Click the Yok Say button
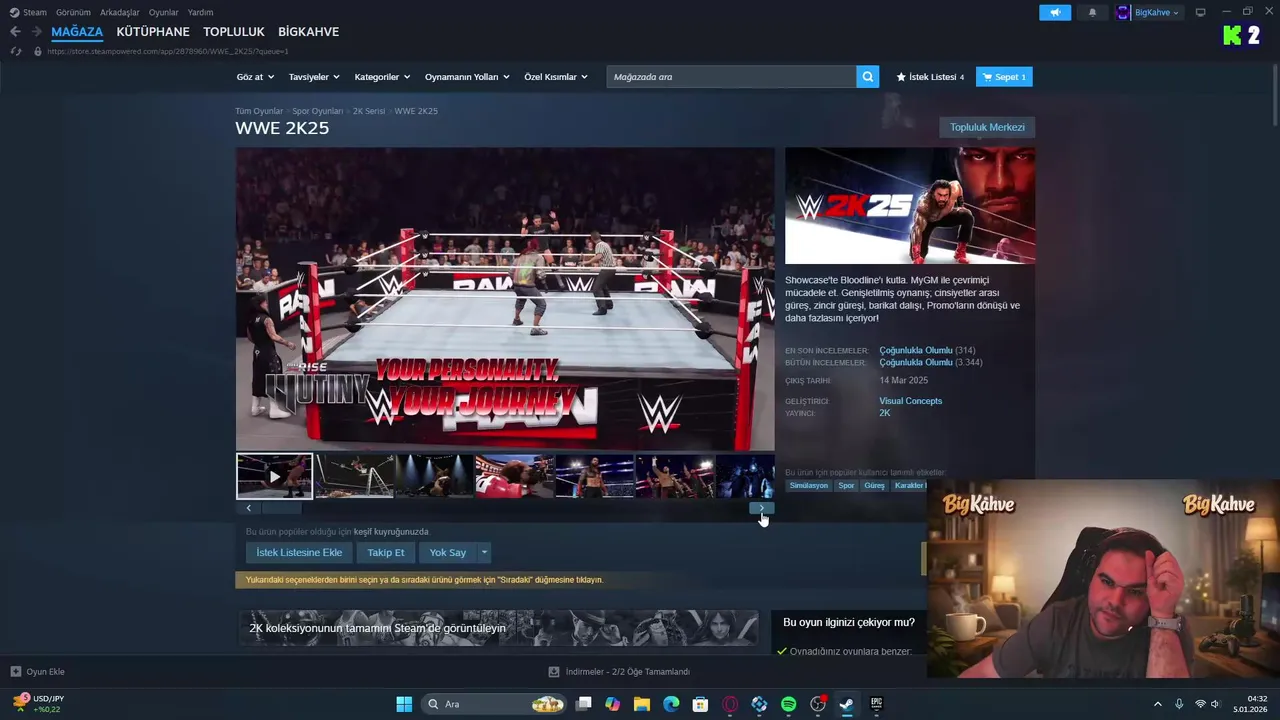The height and width of the screenshot is (720, 1280). [x=448, y=552]
